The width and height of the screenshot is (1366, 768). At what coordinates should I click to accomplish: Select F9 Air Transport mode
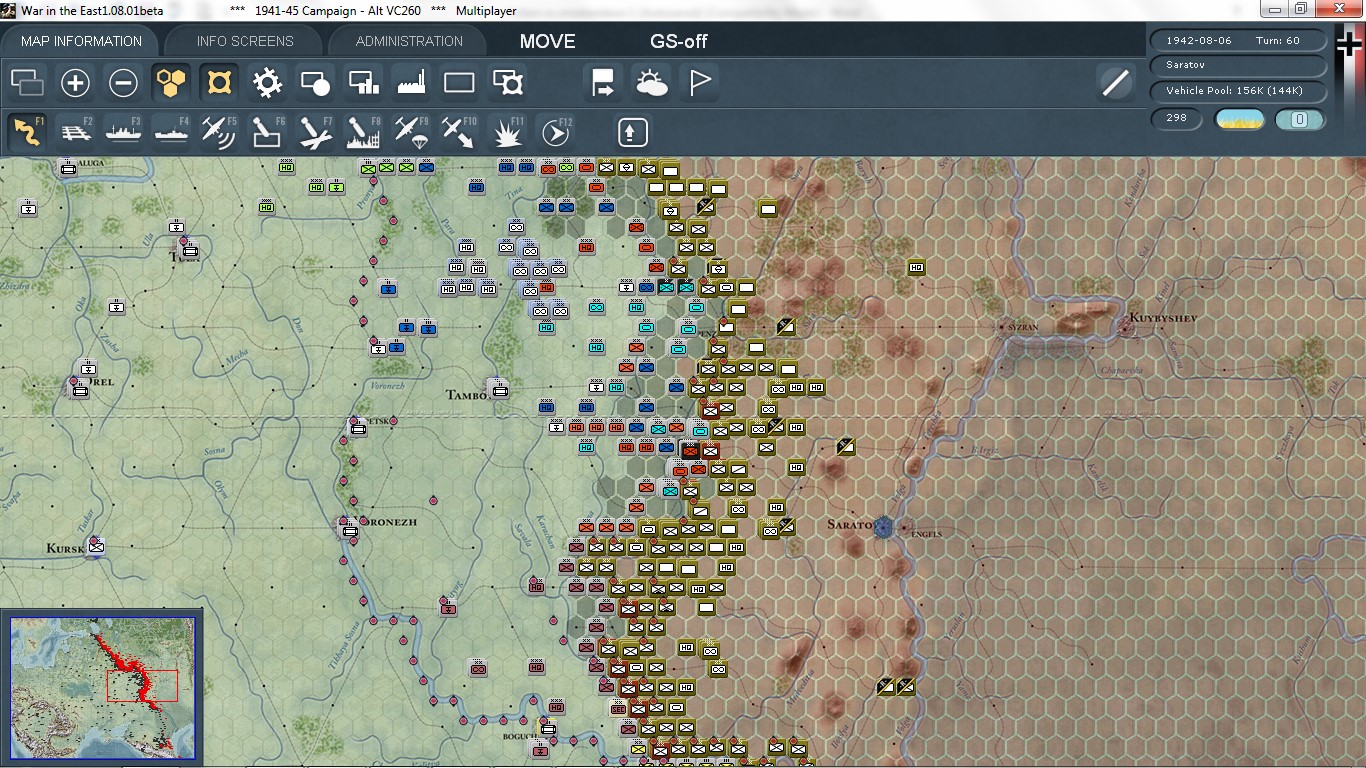pos(411,131)
